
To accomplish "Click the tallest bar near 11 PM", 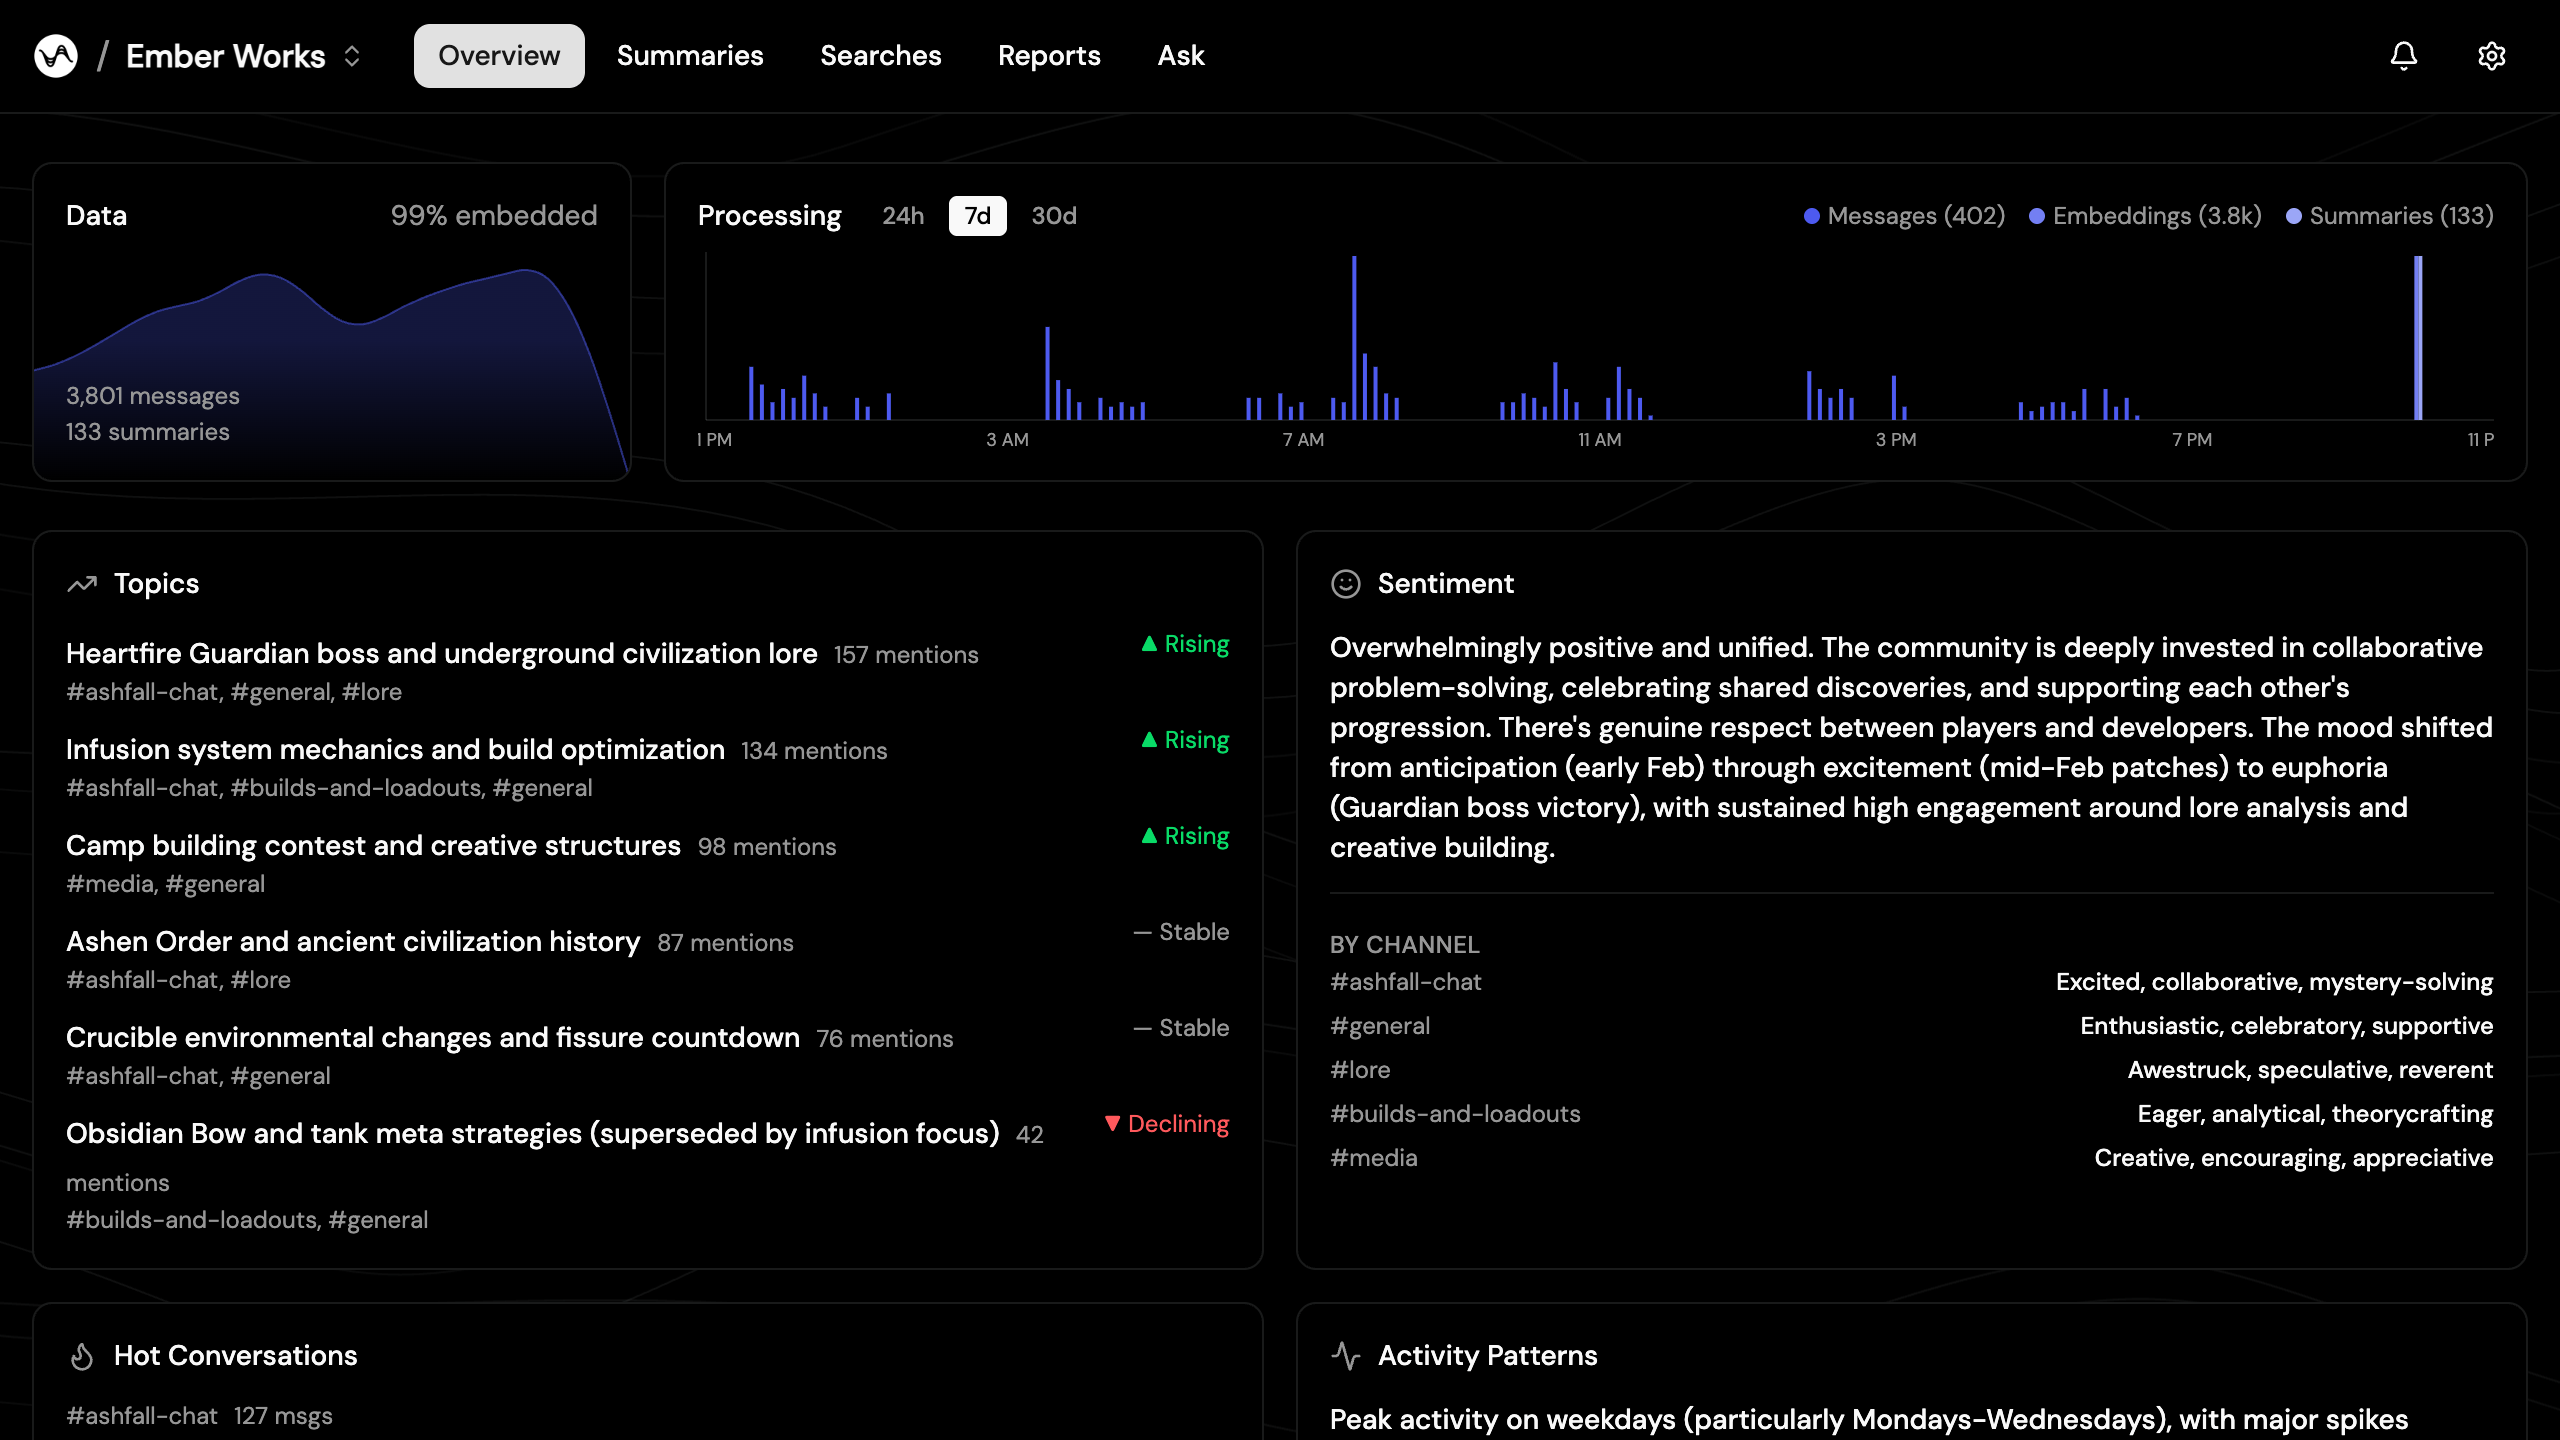I will click(x=2418, y=338).
